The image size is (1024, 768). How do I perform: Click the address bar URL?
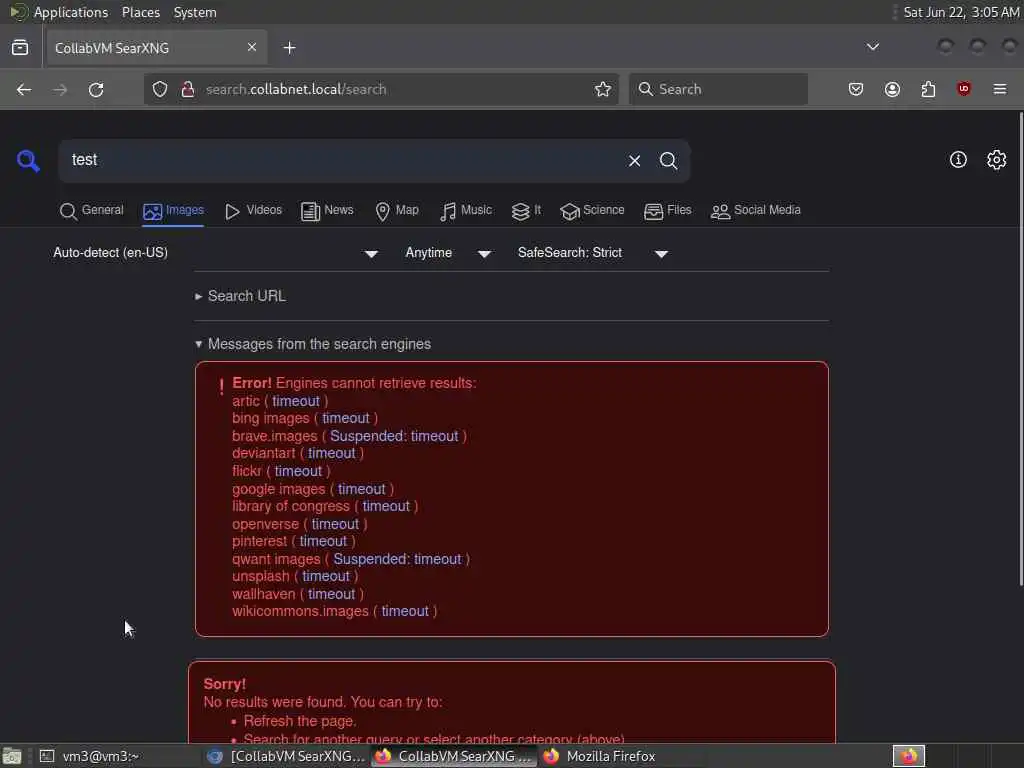pos(296,89)
